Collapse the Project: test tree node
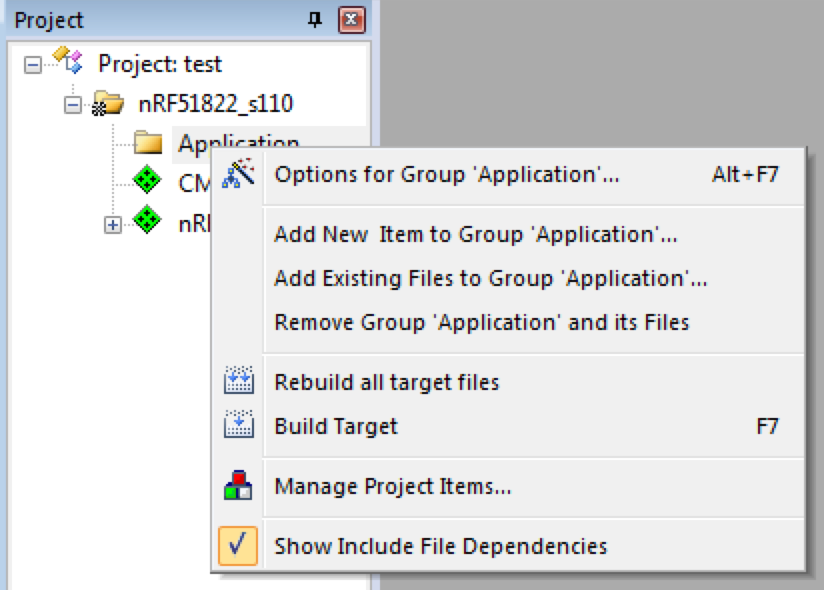824x590 pixels. tap(32, 64)
